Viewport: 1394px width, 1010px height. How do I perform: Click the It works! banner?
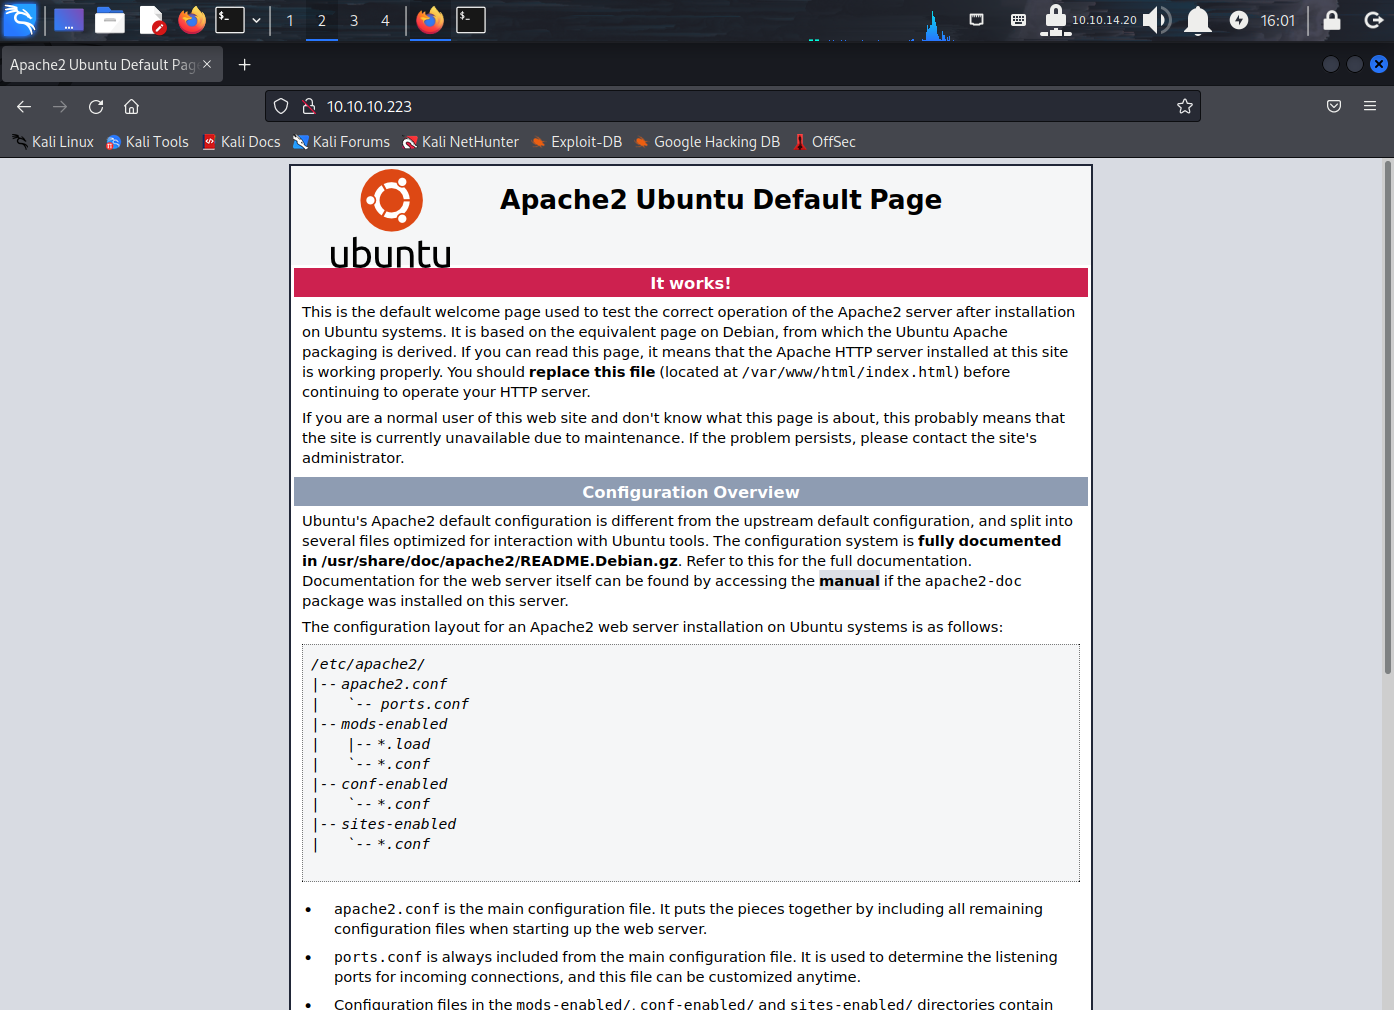tap(691, 283)
